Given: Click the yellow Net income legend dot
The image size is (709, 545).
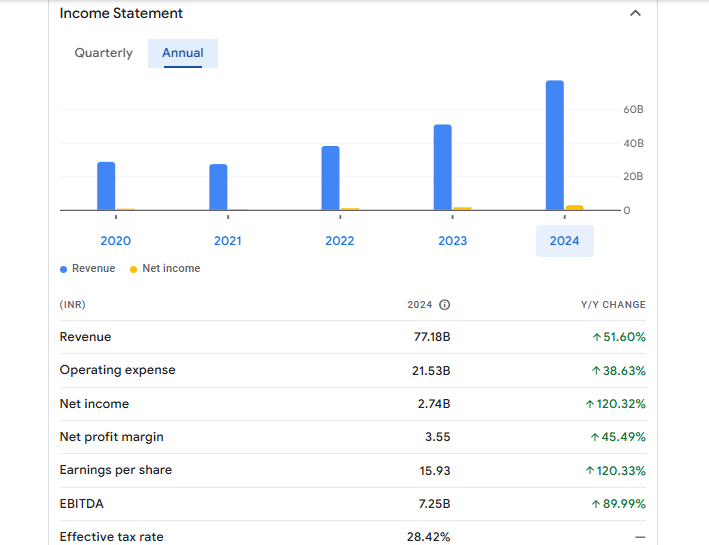Looking at the screenshot, I should coord(133,269).
